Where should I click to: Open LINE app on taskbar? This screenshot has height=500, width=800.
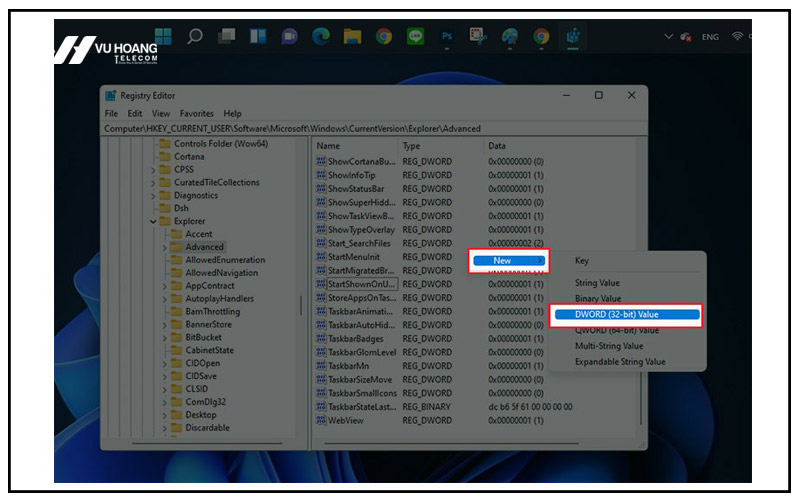pyautogui.click(x=415, y=36)
